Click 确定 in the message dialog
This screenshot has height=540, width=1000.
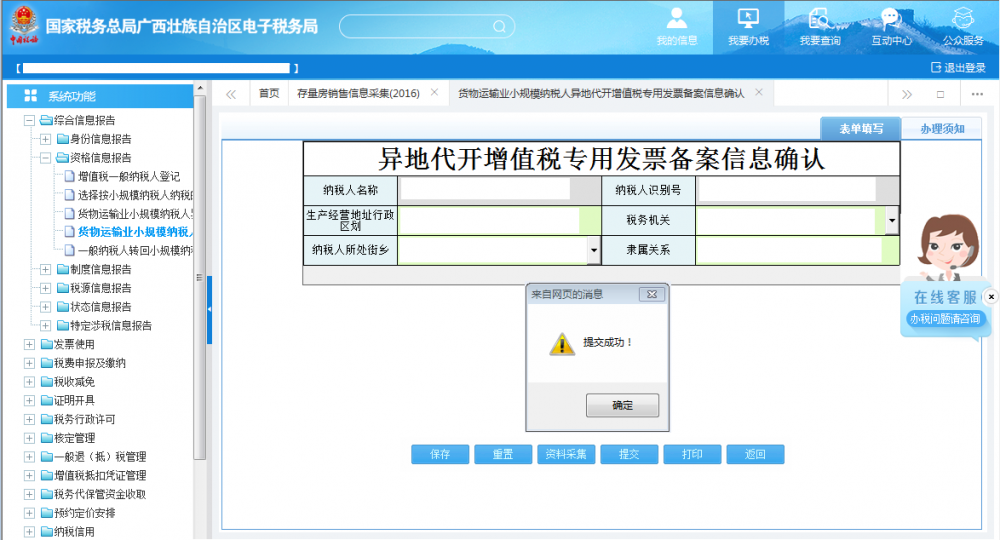(x=622, y=405)
